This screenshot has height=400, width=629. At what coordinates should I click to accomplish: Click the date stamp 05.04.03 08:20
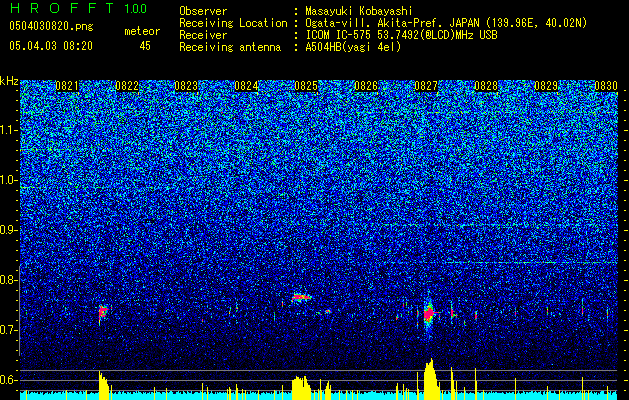point(51,46)
